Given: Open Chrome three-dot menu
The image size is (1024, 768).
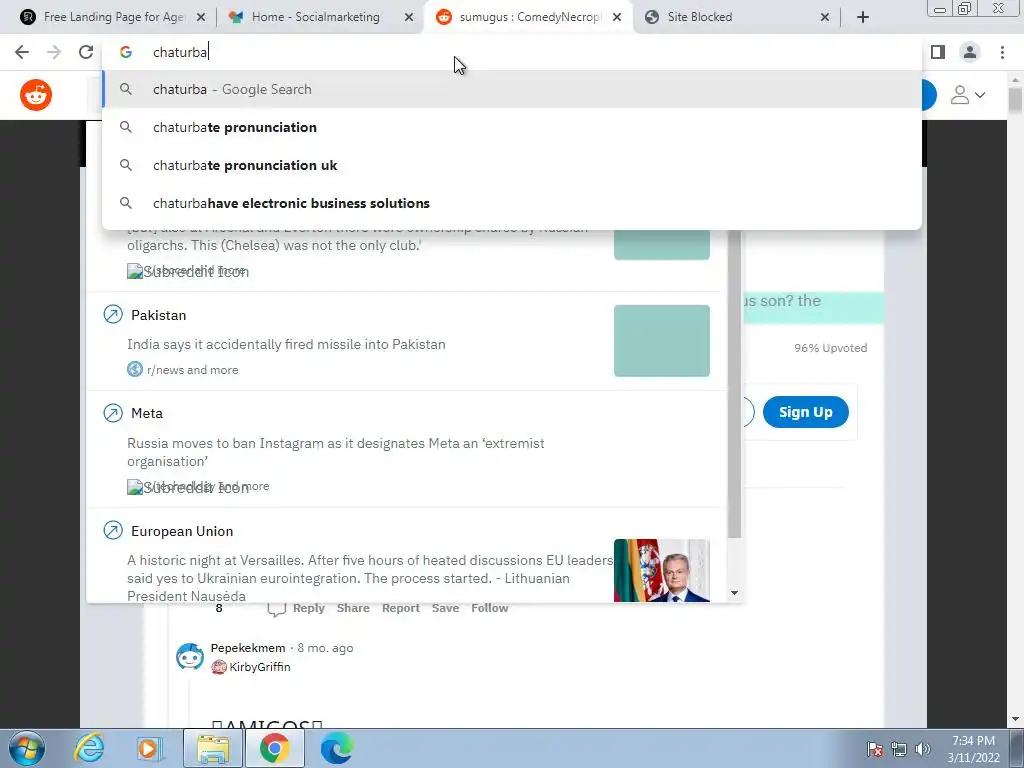Looking at the screenshot, I should pyautogui.click(x=1002, y=52).
